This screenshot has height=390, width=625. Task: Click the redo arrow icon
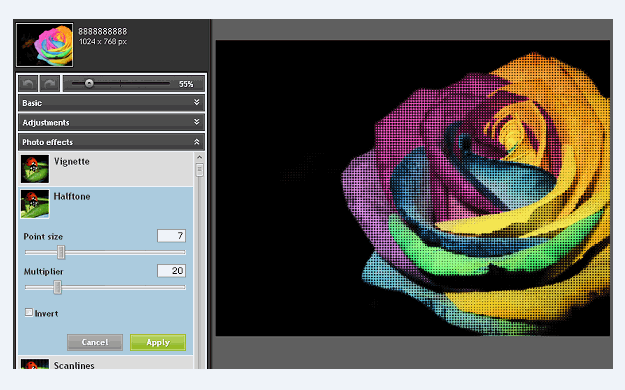(x=50, y=84)
